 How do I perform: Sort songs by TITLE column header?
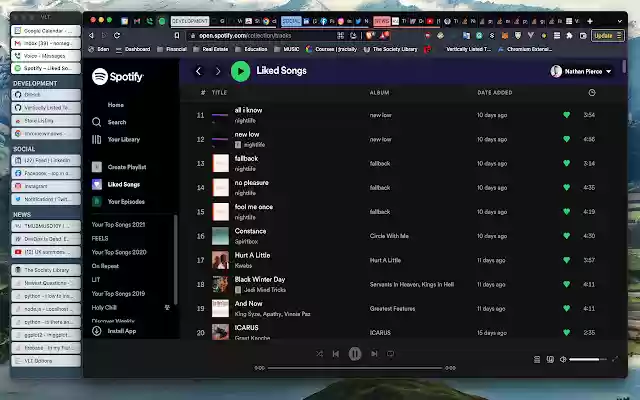219,93
